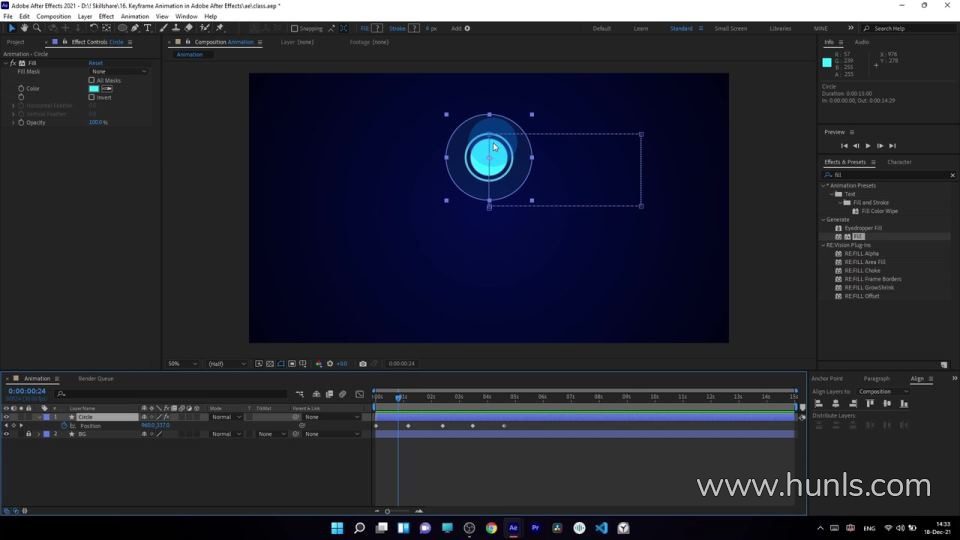Screen dimensions: 960x540
Task: Select the Pen tool
Action: click(135, 28)
